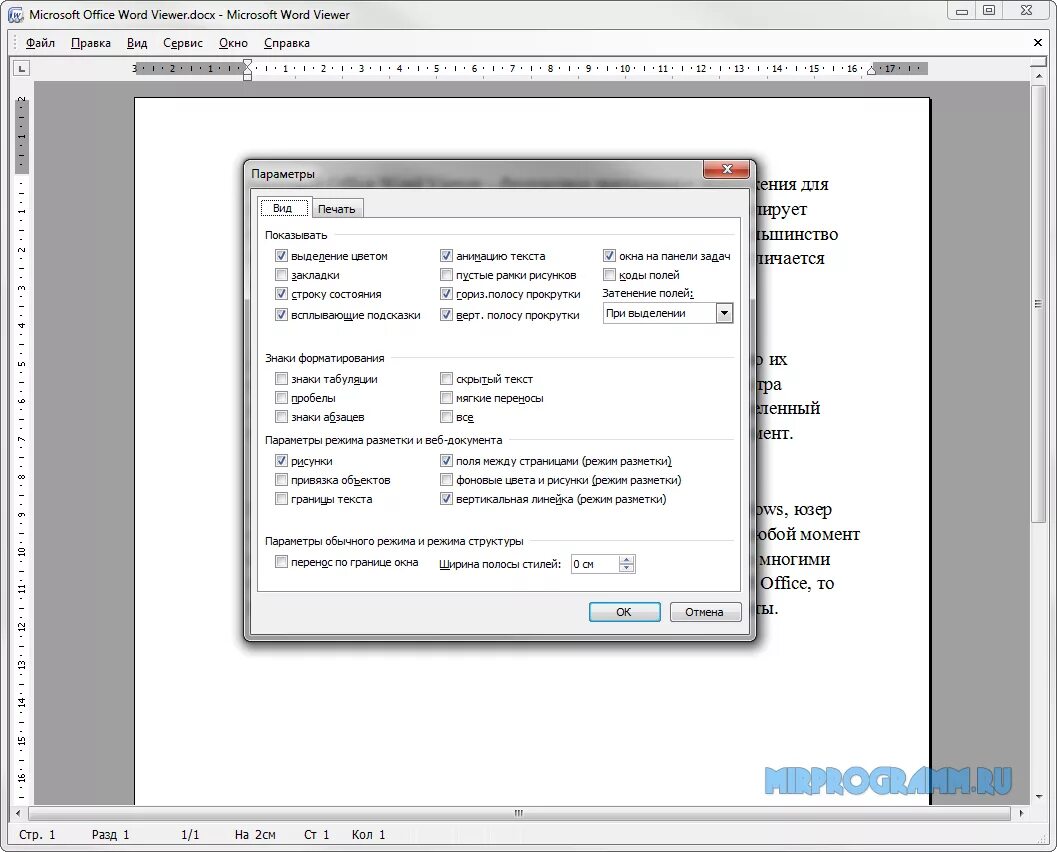
Task: Enable перенос по границе окна checkbox
Action: pos(281,561)
